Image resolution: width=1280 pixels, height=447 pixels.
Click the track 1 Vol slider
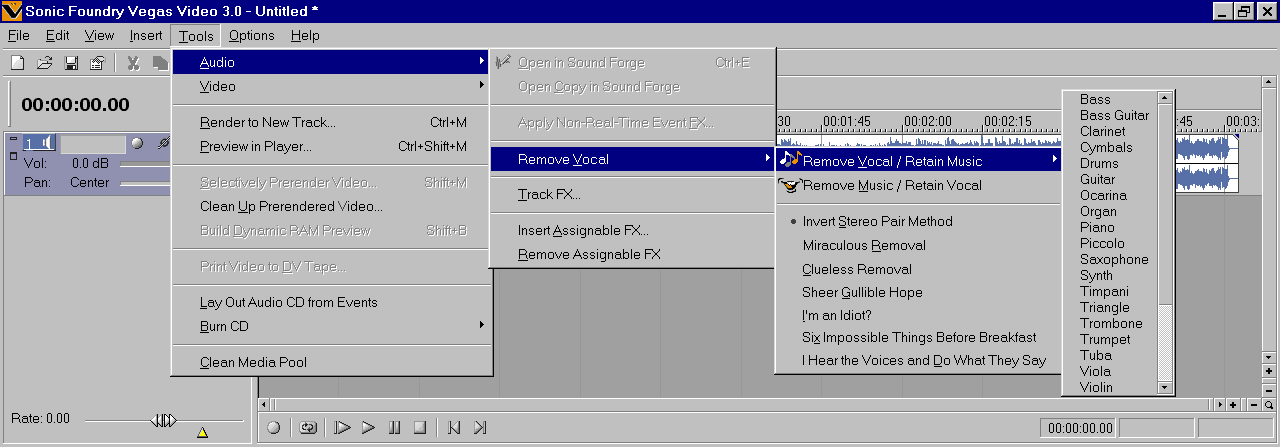145,163
